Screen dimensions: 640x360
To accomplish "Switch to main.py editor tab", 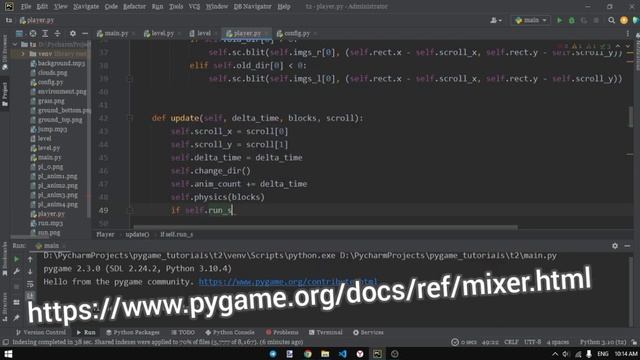I will (116, 33).
